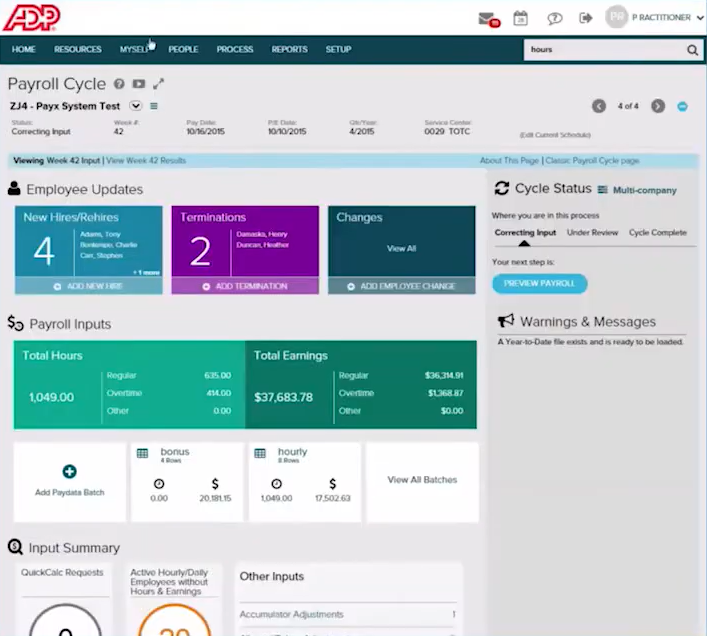
Task: Open the Terminations tile
Action: pos(245,241)
